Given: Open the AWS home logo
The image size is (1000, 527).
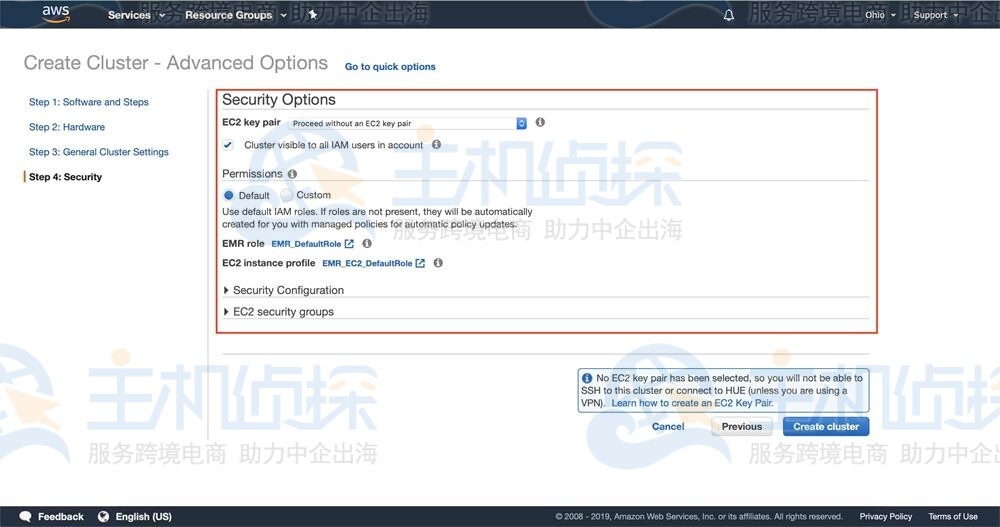Looking at the screenshot, I should [55, 13].
